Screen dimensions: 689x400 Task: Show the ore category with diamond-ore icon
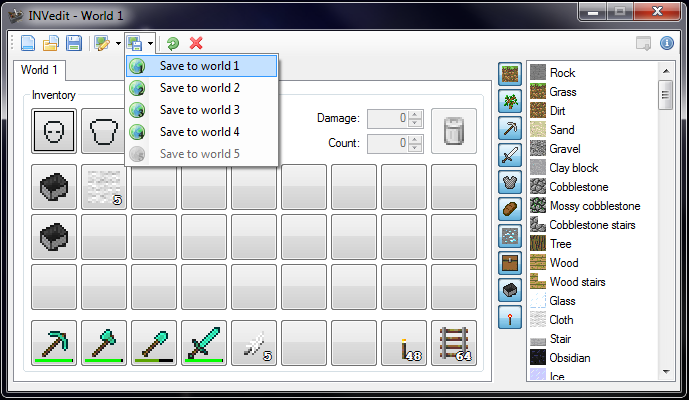510,236
